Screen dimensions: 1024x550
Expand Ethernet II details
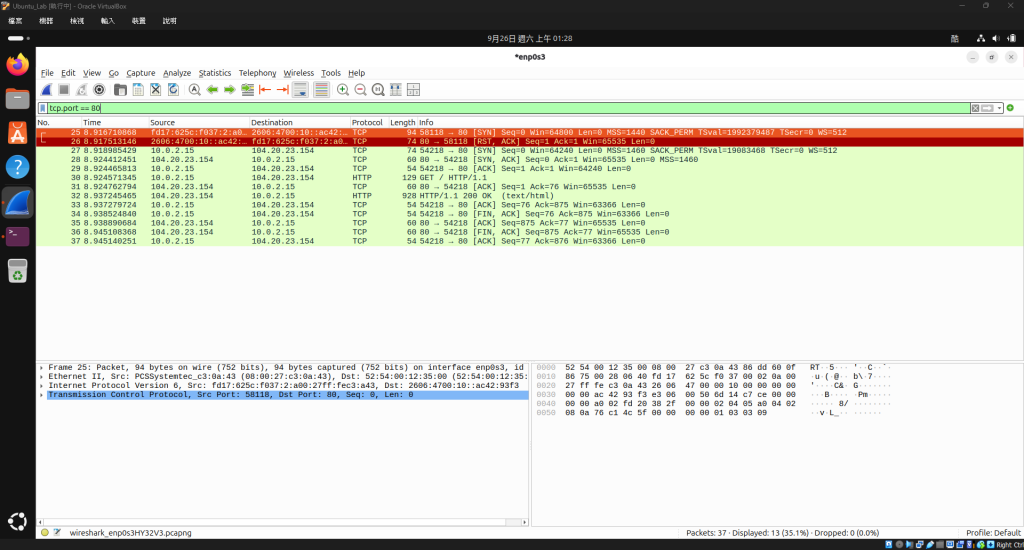(42, 377)
